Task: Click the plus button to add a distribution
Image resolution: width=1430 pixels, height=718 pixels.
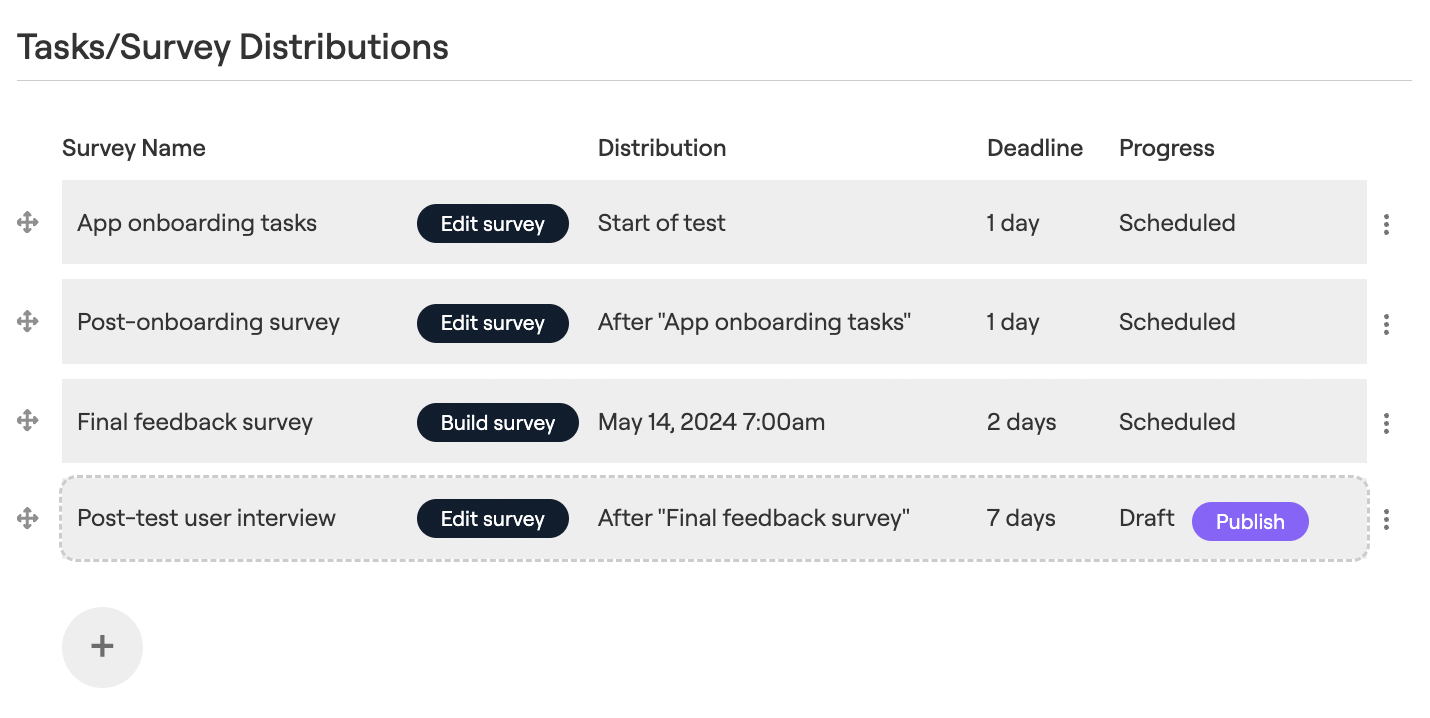Action: click(102, 647)
